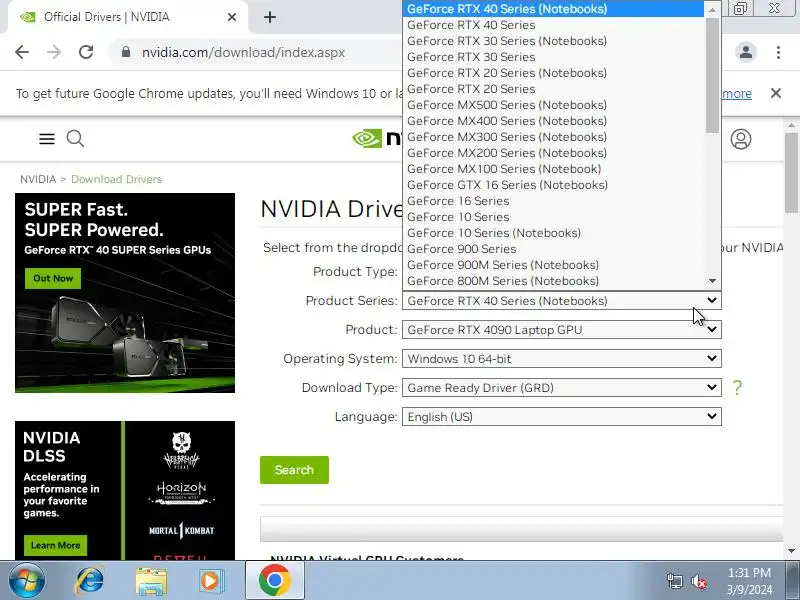Pick GeForce RTX 20 Series

point(553,89)
